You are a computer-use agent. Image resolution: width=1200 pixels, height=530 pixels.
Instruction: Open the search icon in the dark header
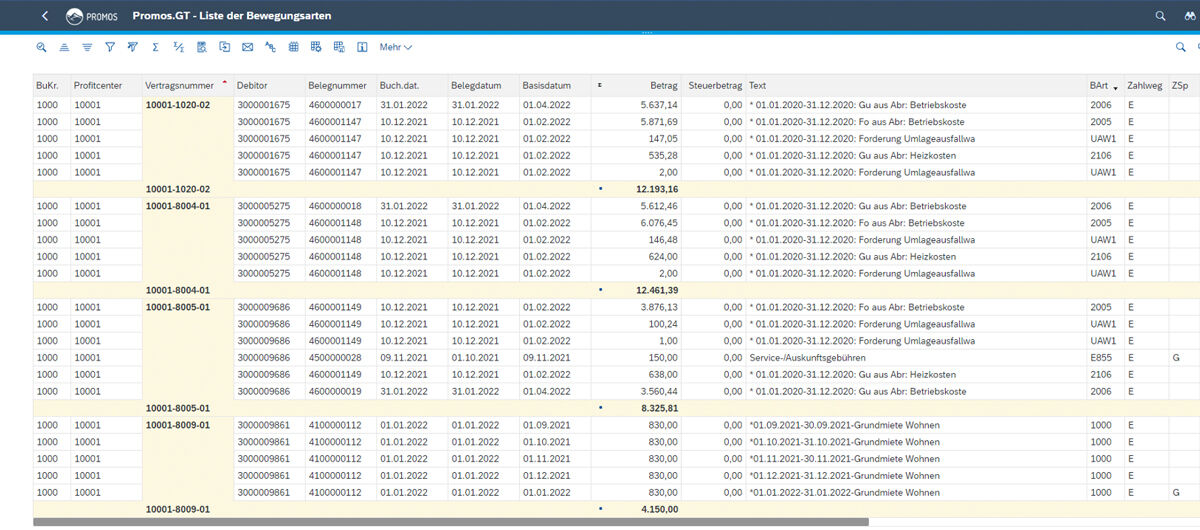(x=1160, y=16)
